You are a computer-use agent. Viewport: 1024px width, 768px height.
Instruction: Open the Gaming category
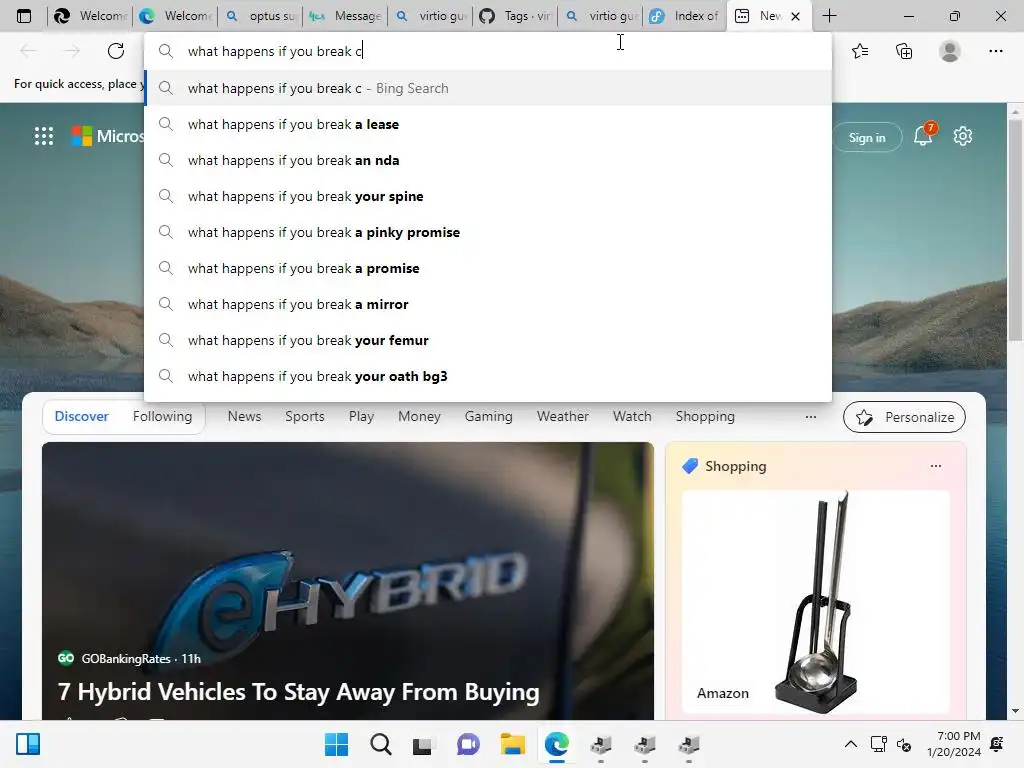[488, 416]
